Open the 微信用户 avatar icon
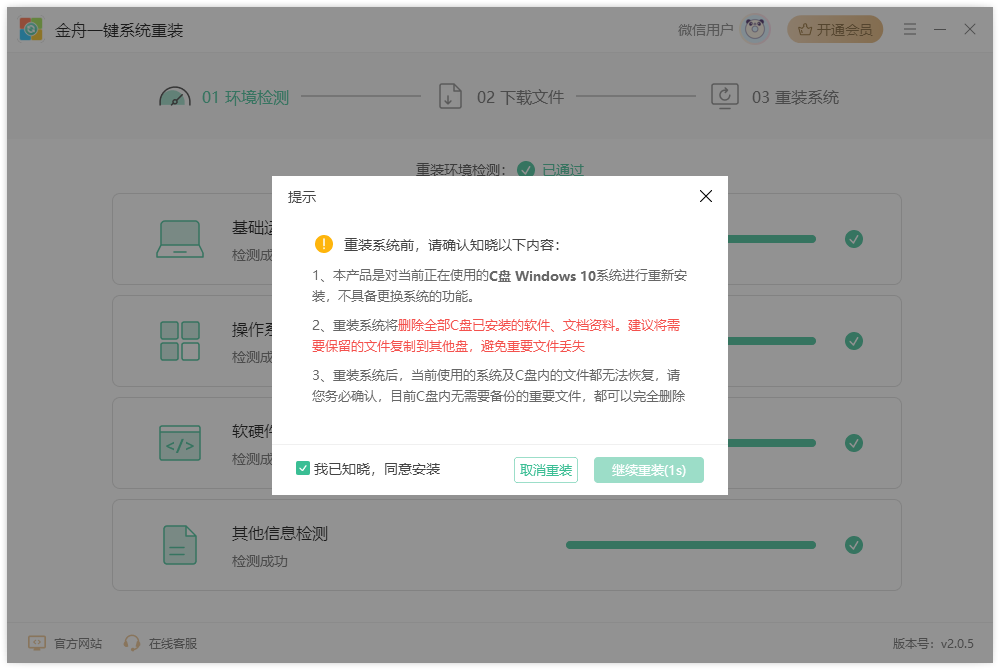The height and width of the screenshot is (670, 1000). [x=754, y=29]
